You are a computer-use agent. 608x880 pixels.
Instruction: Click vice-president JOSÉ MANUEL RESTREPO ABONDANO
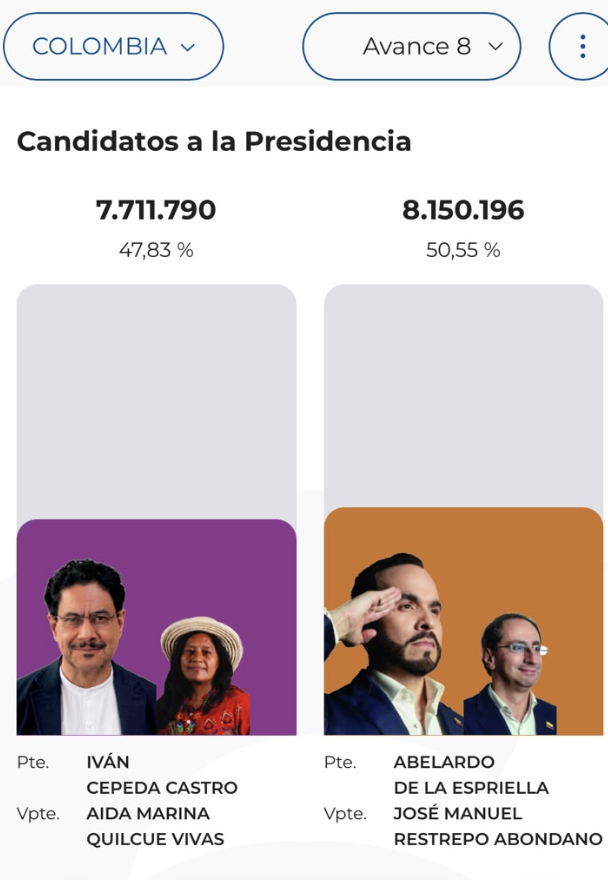tap(498, 826)
